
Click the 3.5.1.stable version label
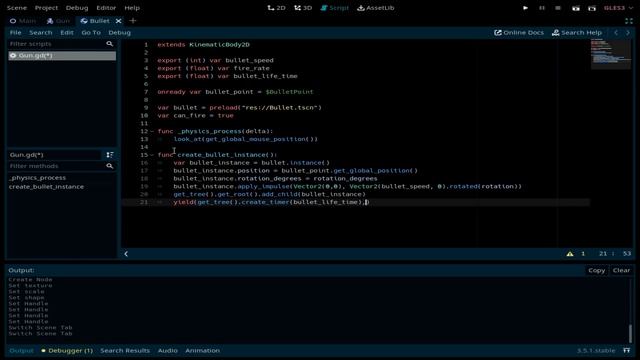point(596,351)
